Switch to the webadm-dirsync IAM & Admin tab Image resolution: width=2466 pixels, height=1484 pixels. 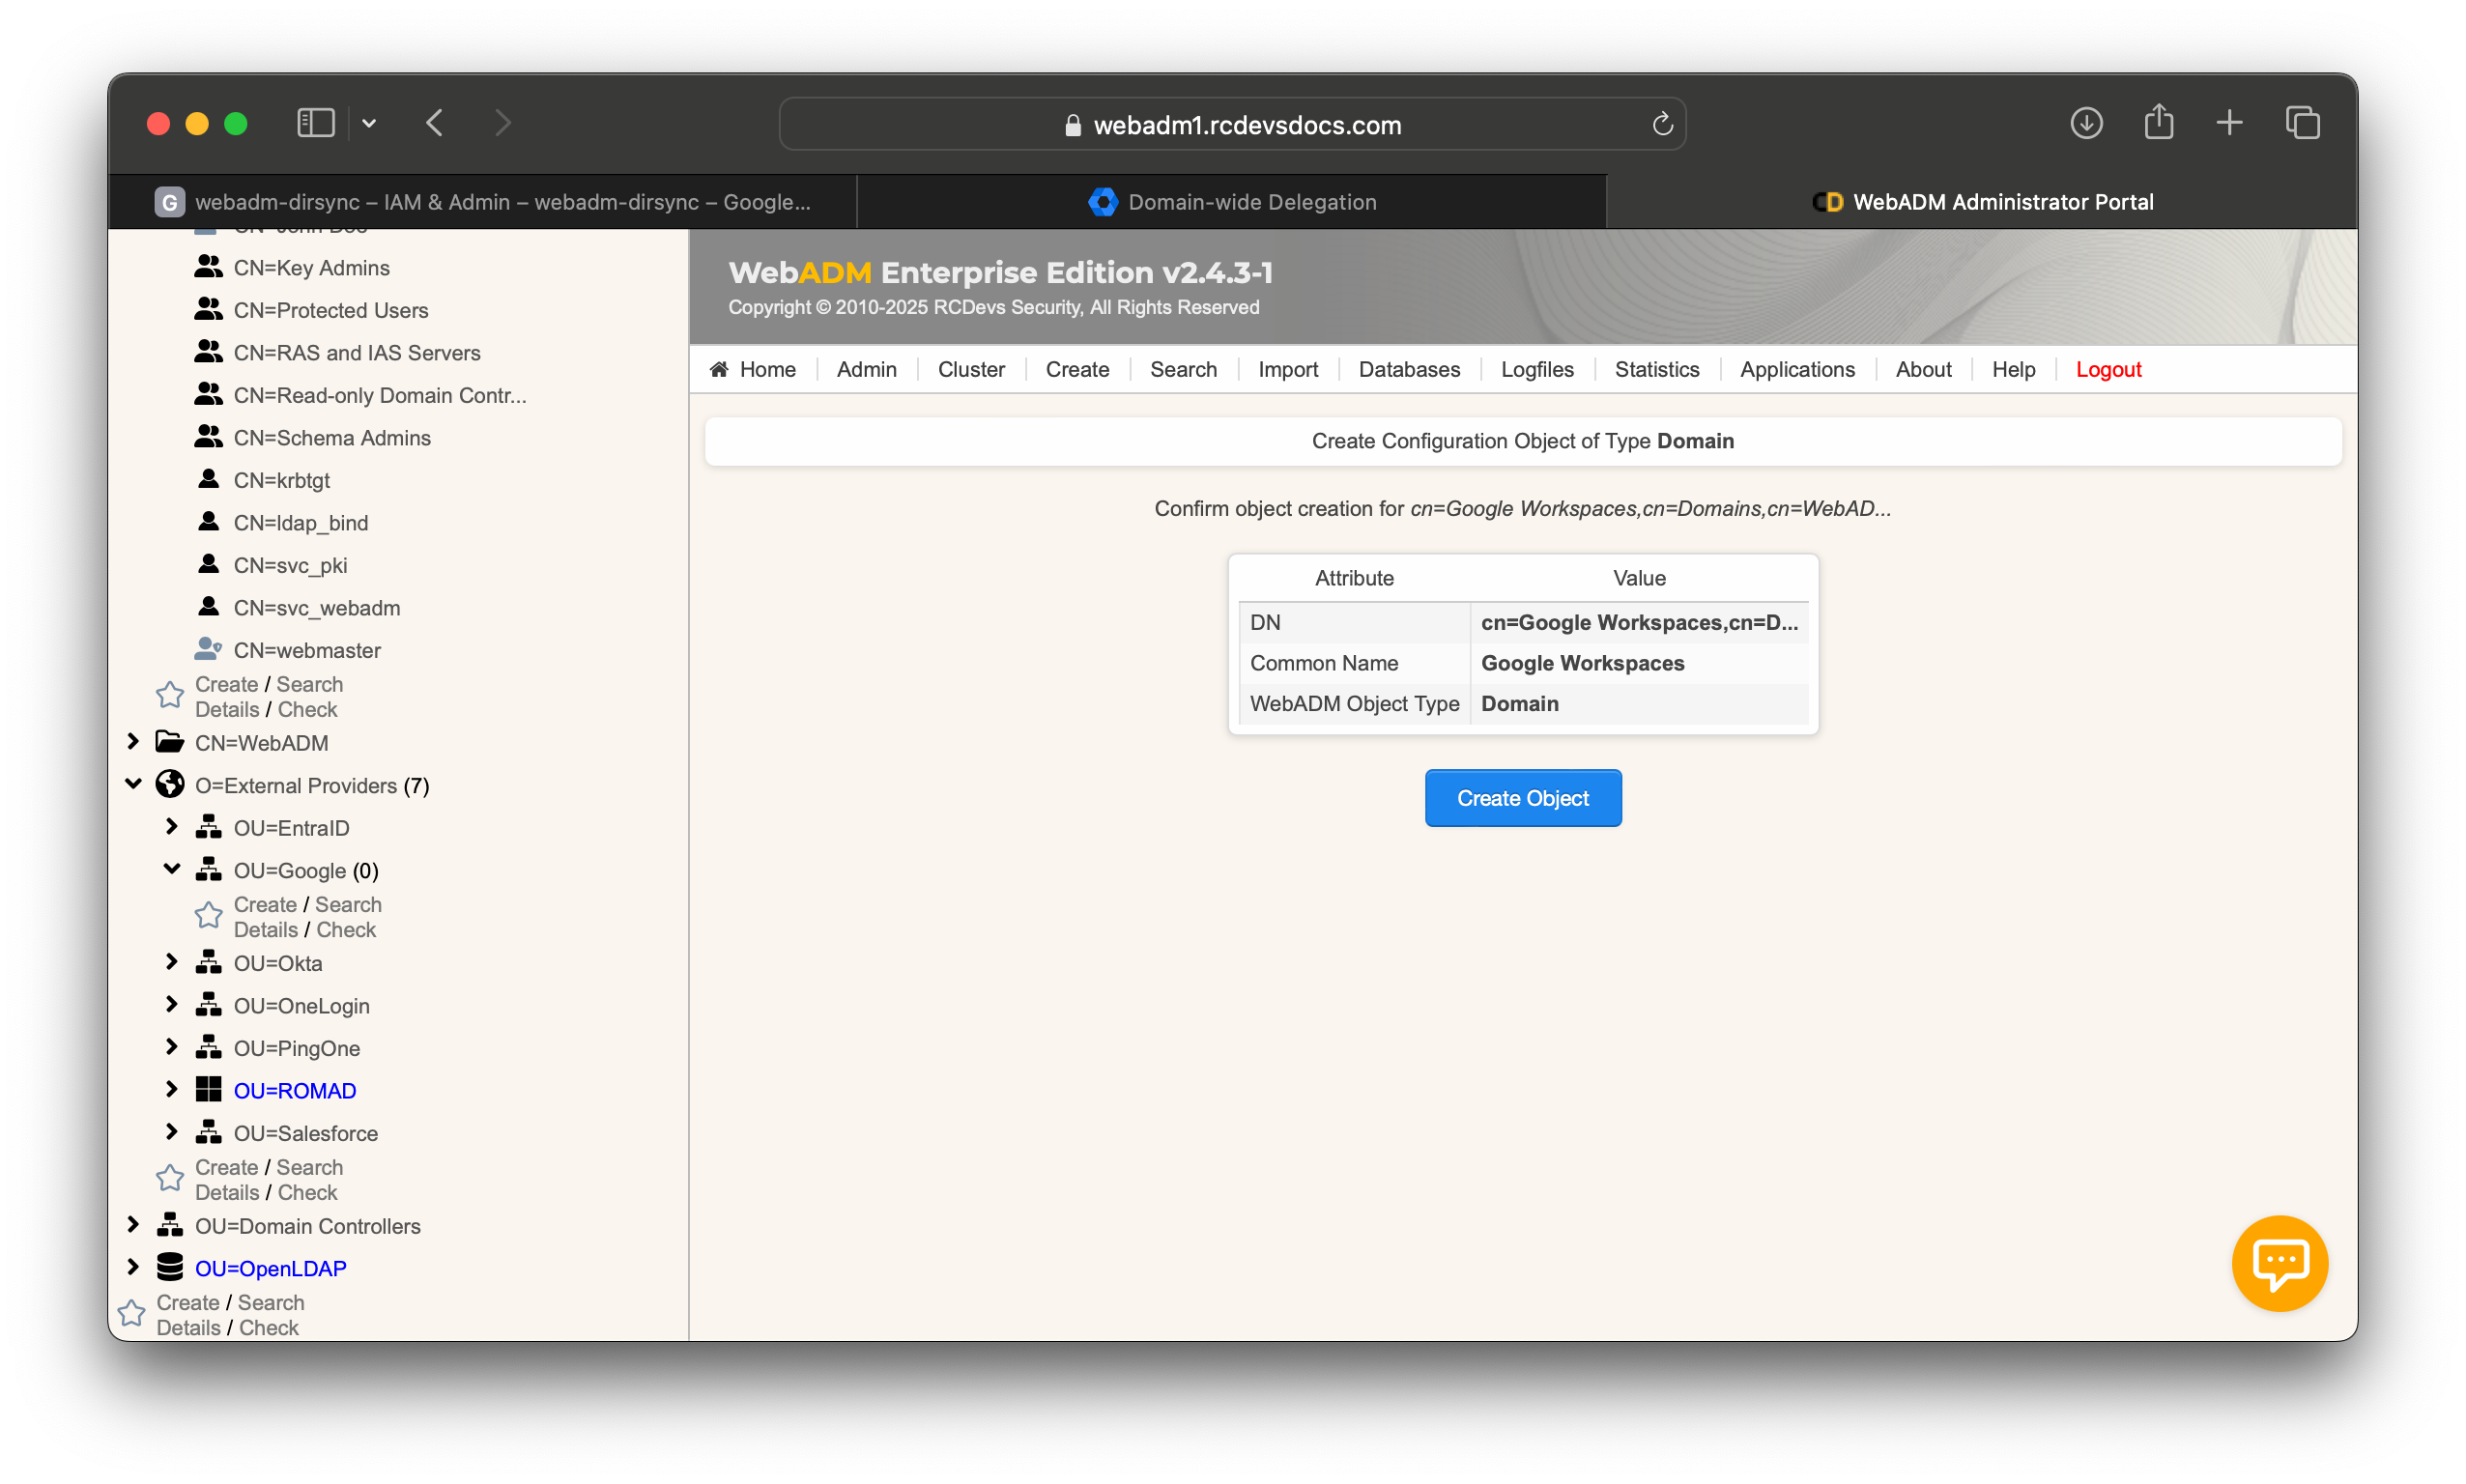click(482, 202)
